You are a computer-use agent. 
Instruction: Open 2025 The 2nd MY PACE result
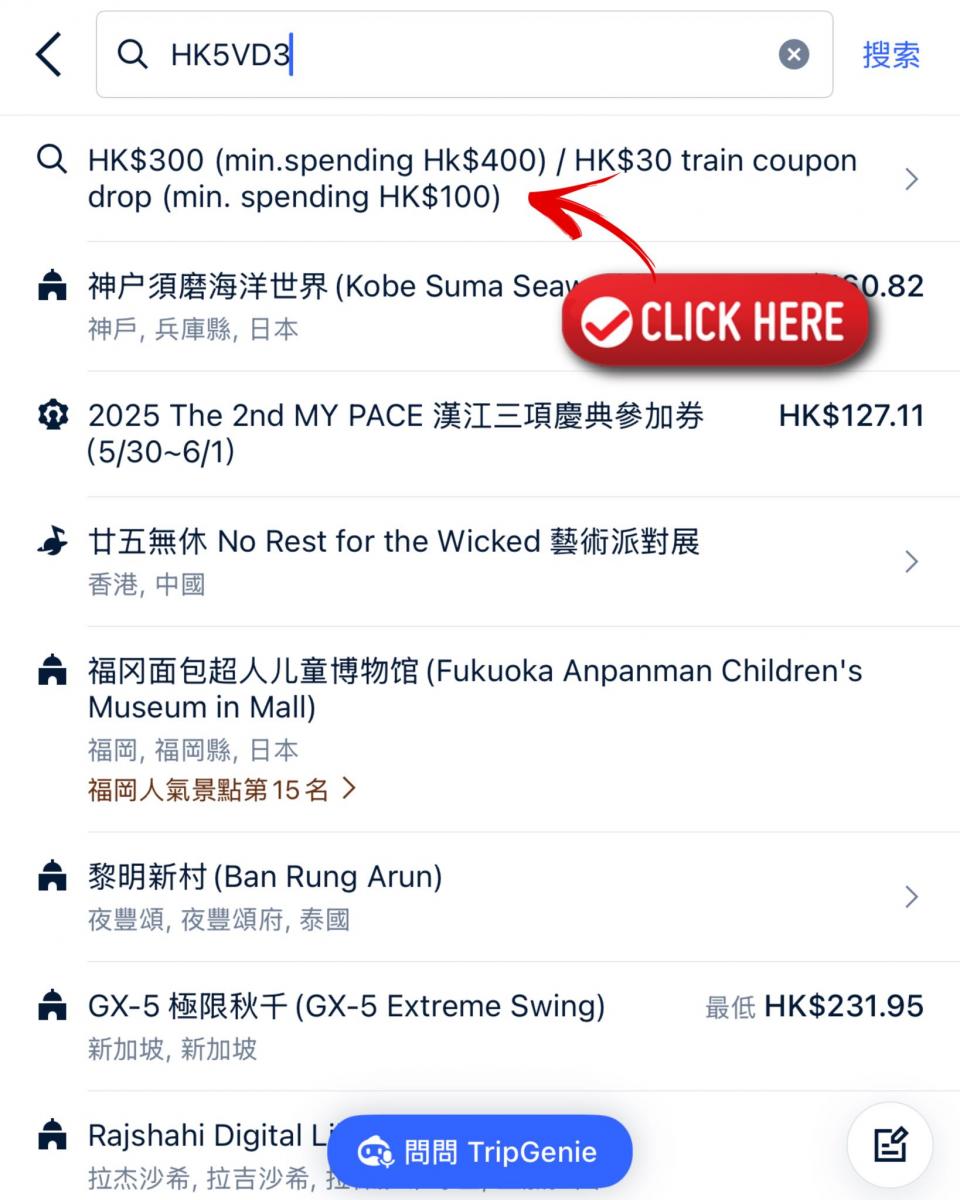pyautogui.click(x=480, y=434)
